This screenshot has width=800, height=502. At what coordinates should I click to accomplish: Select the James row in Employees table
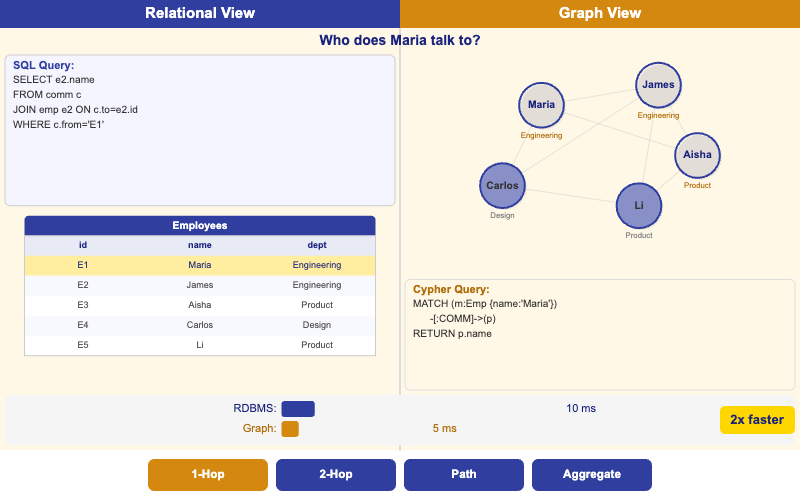tap(199, 285)
